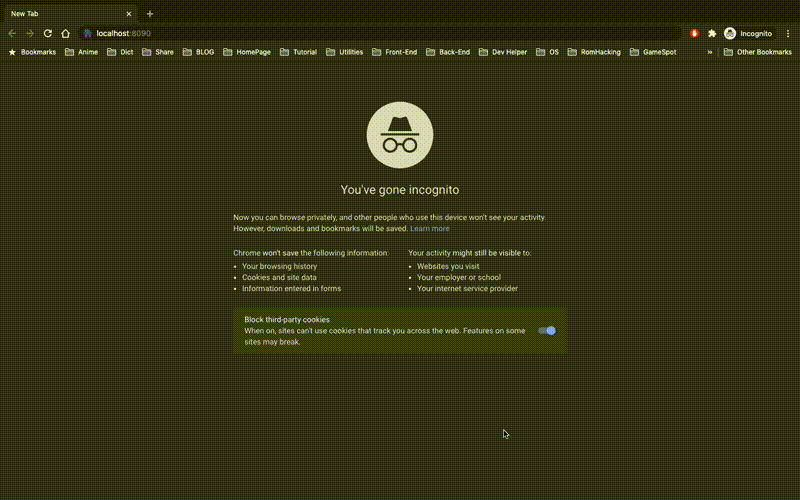Click "Websites you visit" list item
The image size is (800, 500).
click(448, 266)
